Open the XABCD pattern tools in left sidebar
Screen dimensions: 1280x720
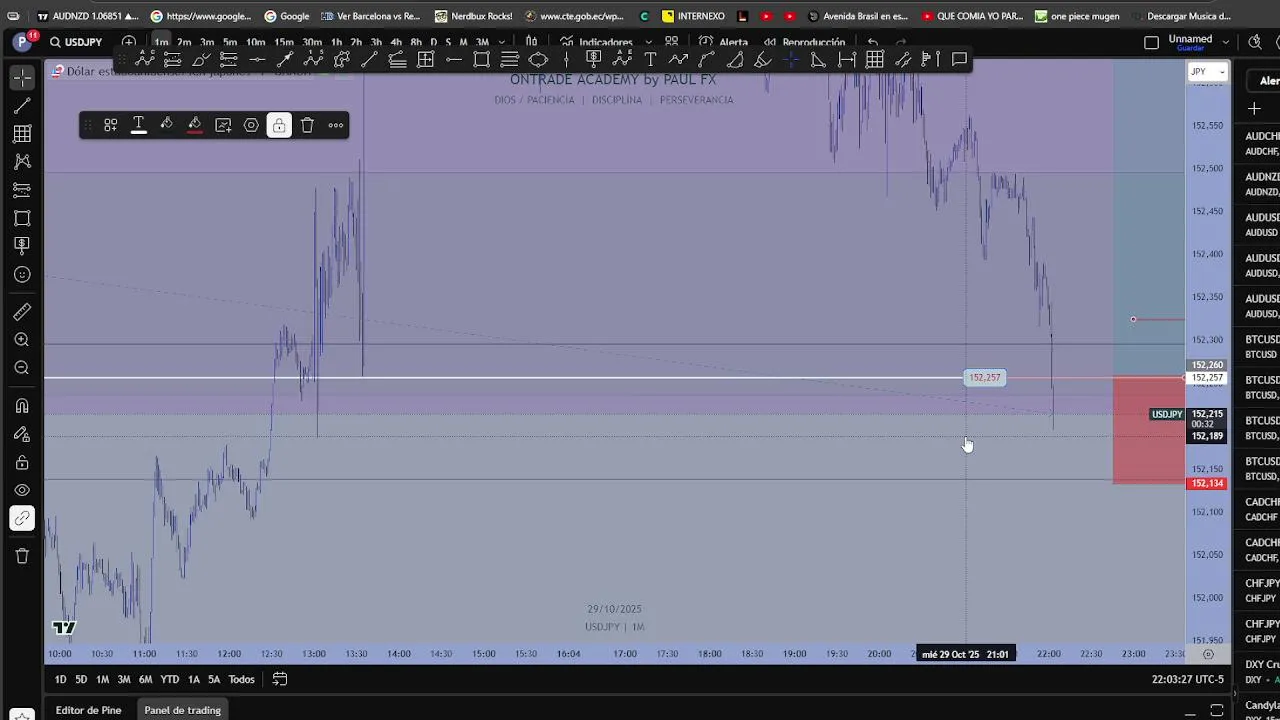pos(22,162)
